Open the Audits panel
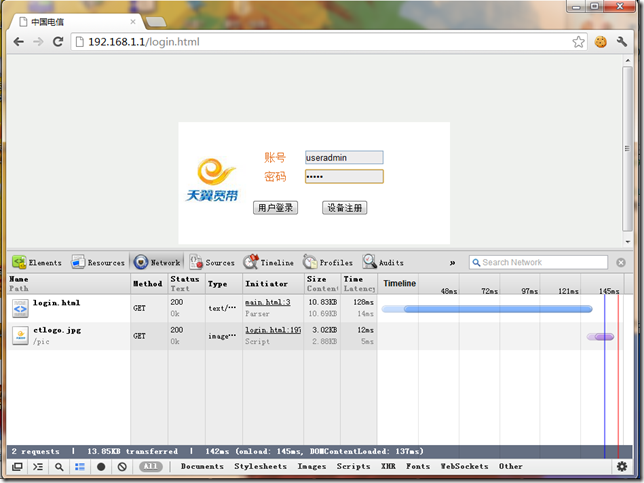 pos(383,262)
